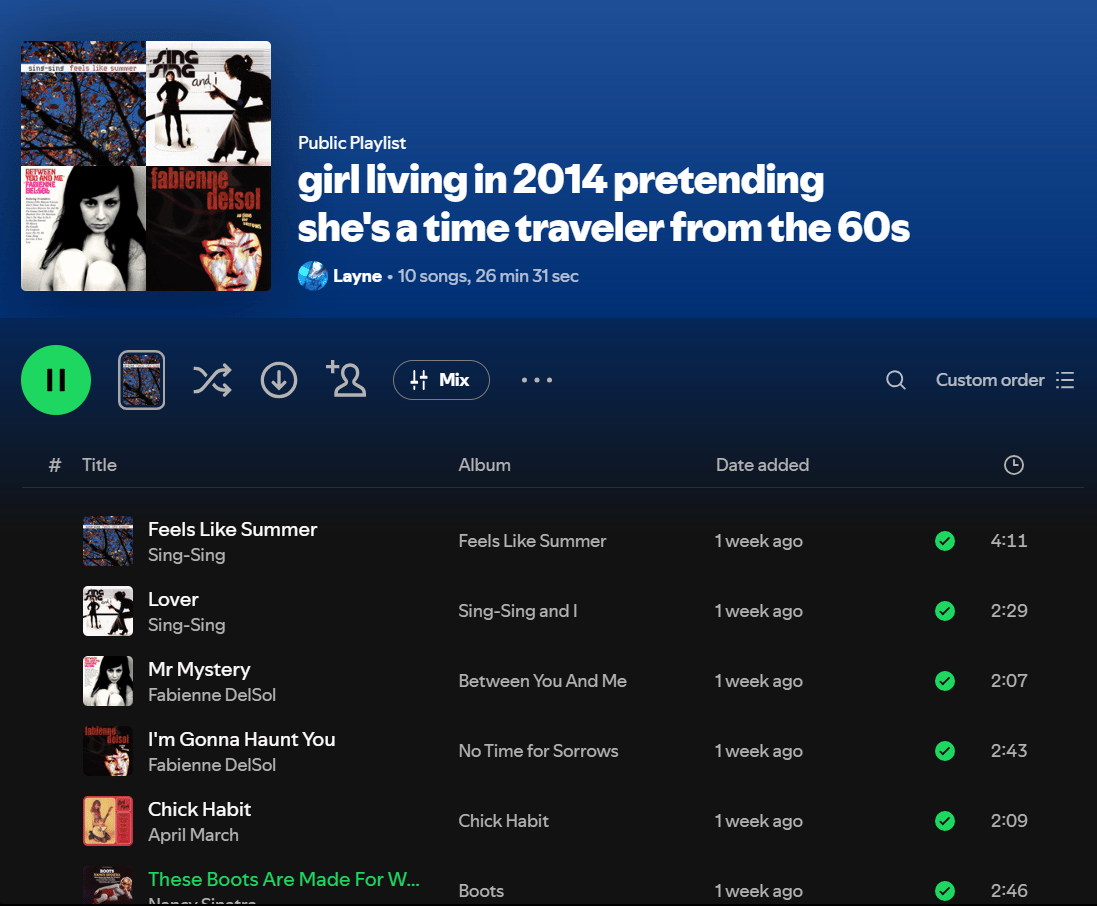Download the playlist for offline listening
The height and width of the screenshot is (906, 1097).
click(x=279, y=380)
